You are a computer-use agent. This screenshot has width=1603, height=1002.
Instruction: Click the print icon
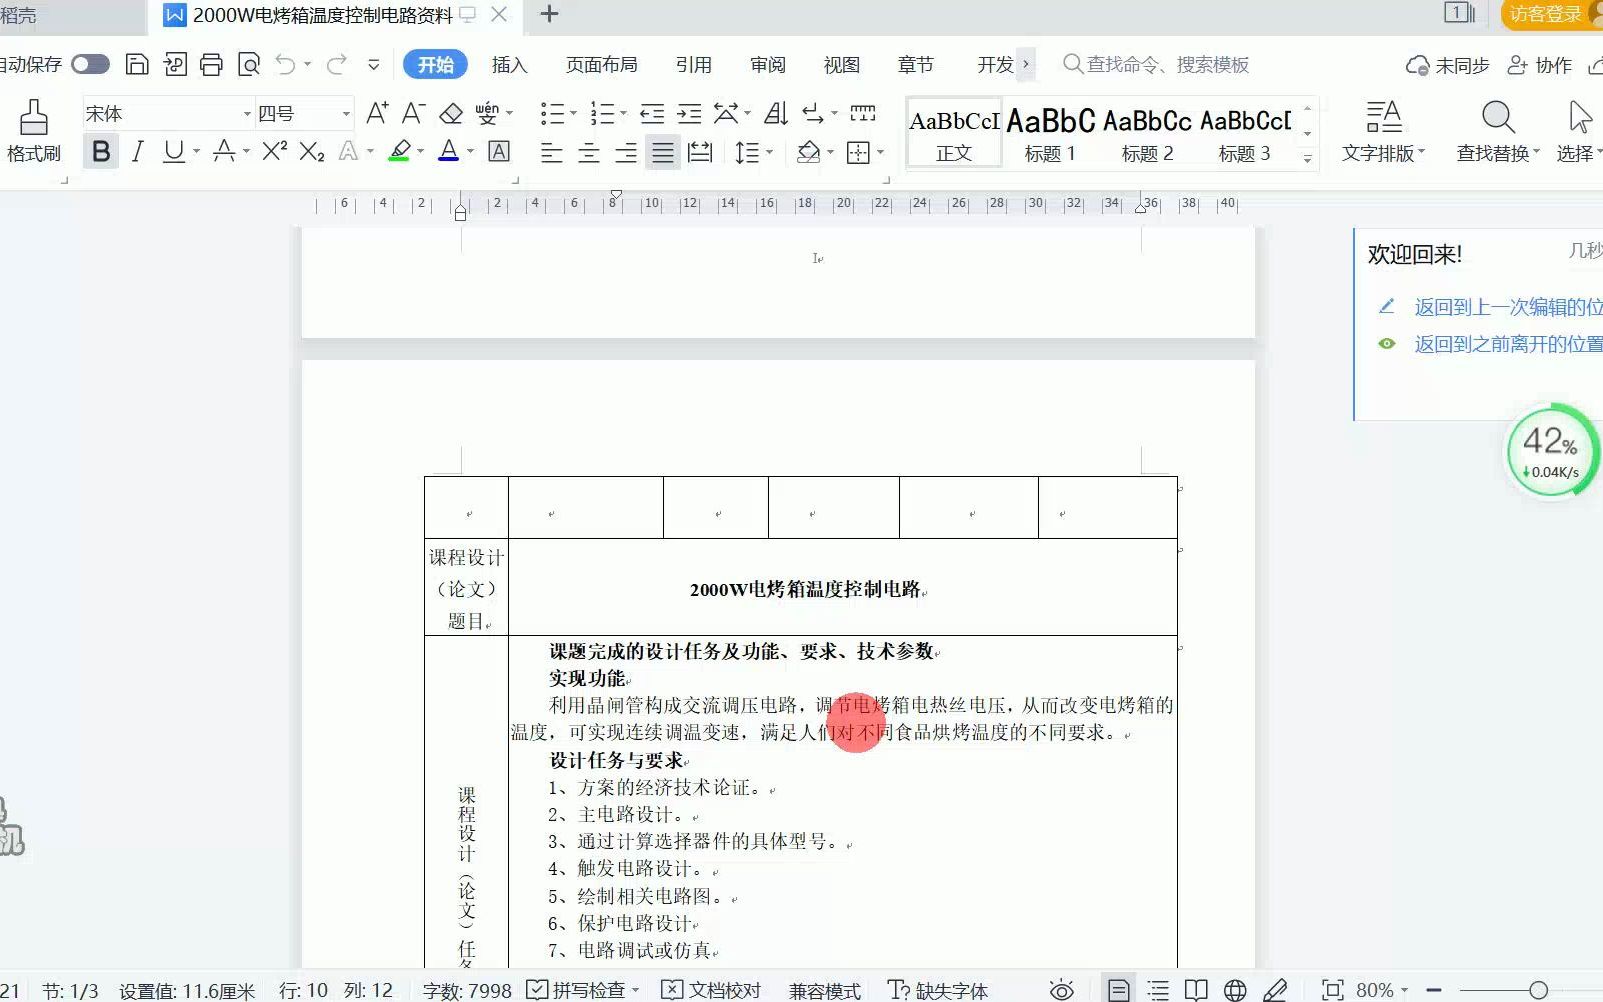click(x=210, y=63)
